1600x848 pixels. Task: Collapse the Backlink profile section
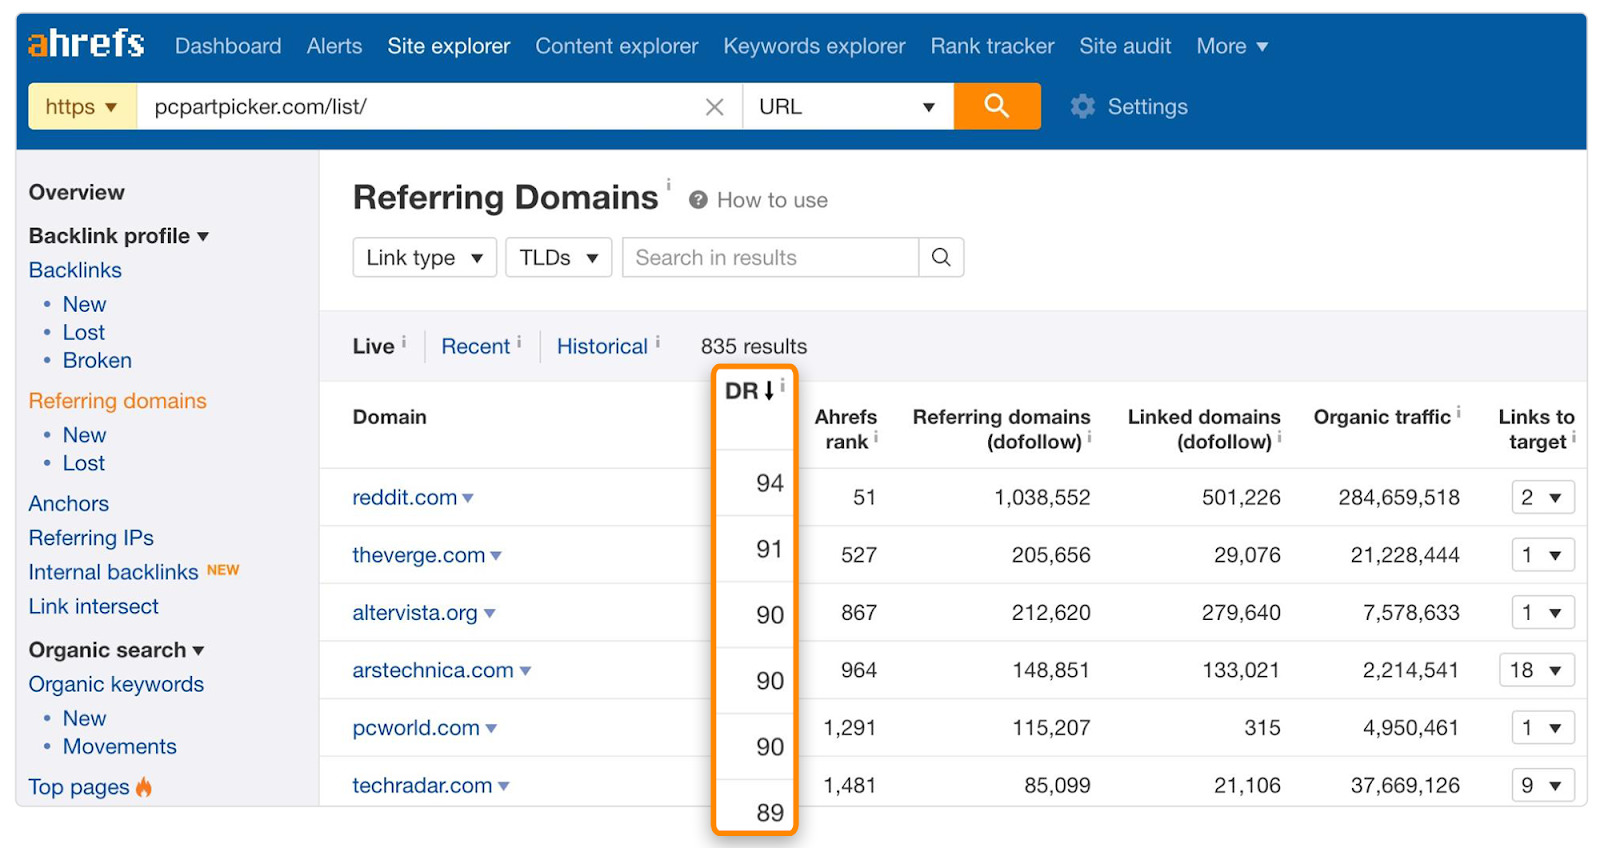coord(118,236)
